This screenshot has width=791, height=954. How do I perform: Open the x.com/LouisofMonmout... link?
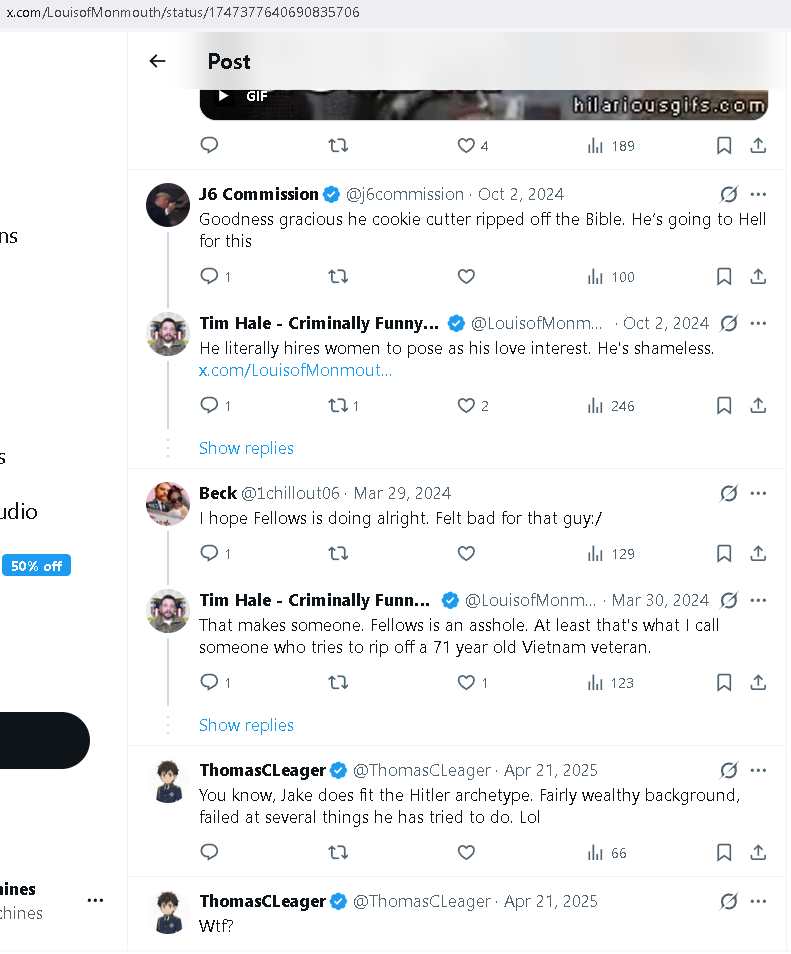pos(295,370)
